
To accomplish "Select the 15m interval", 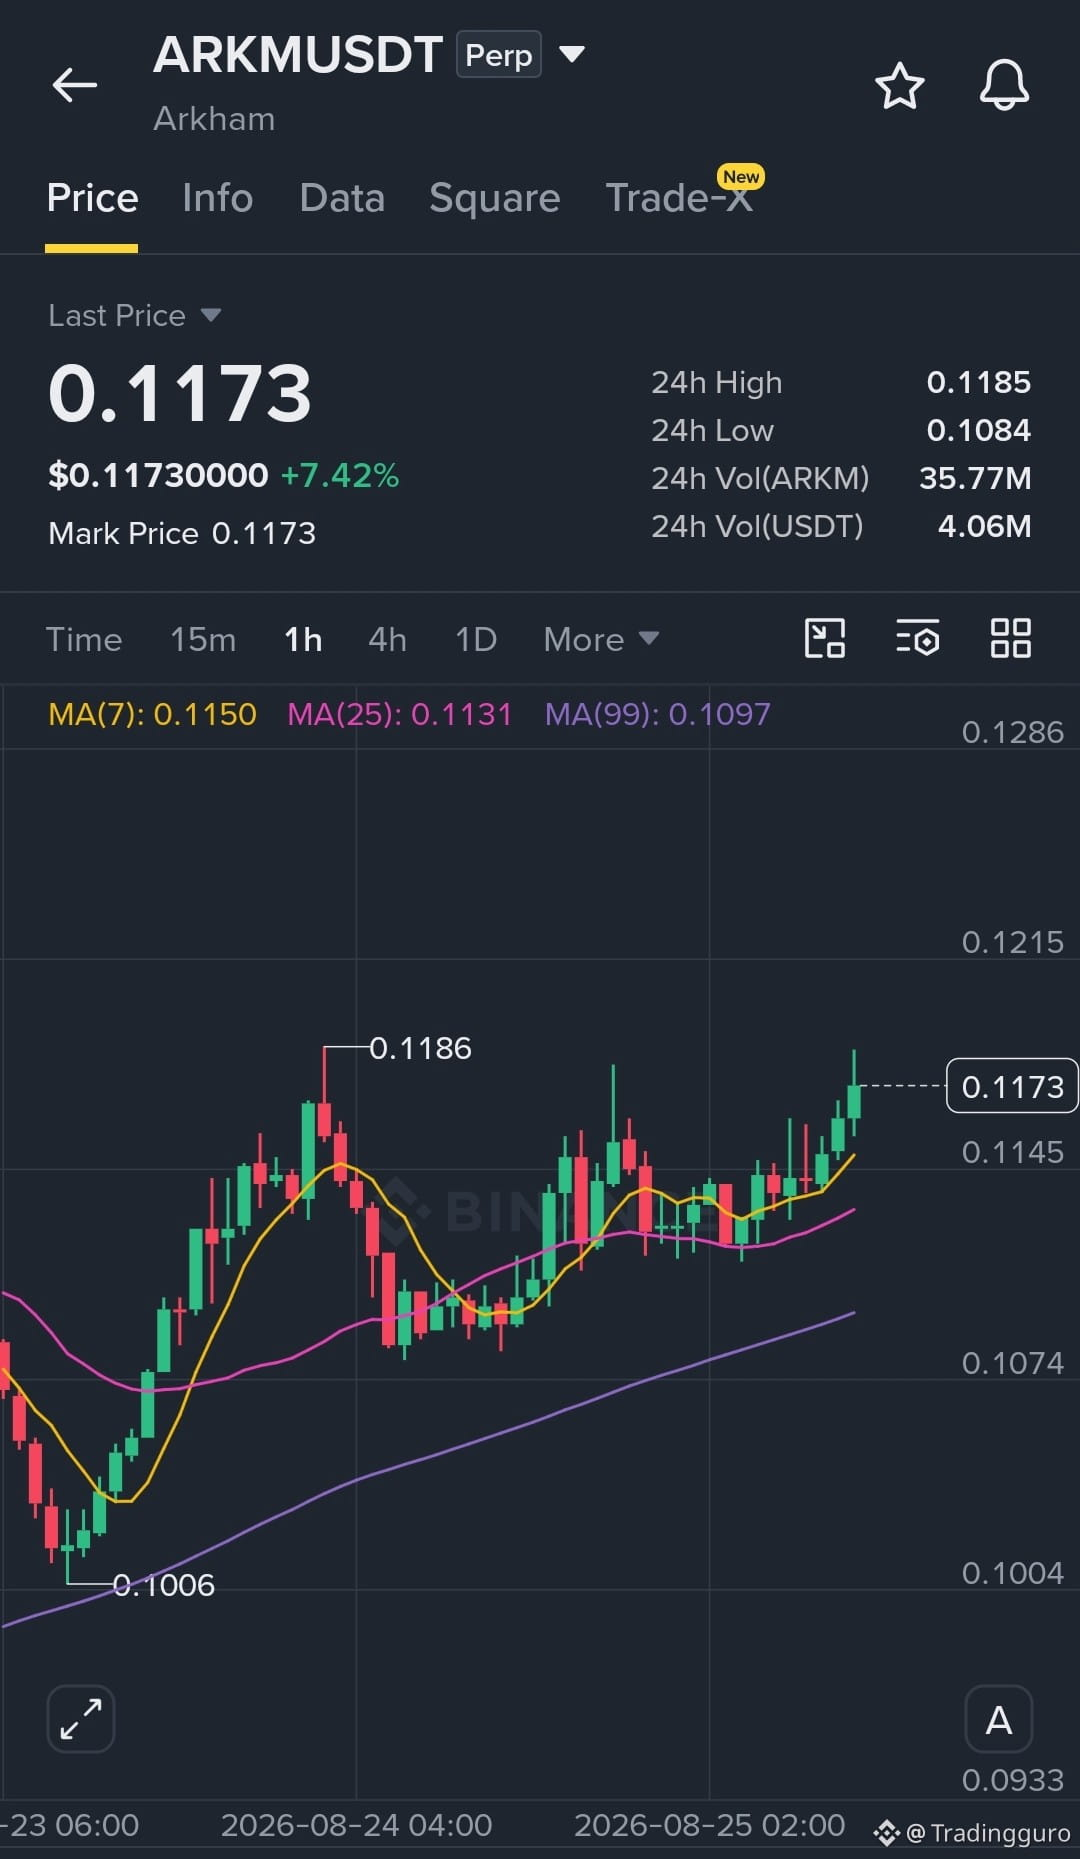I will [x=203, y=639].
